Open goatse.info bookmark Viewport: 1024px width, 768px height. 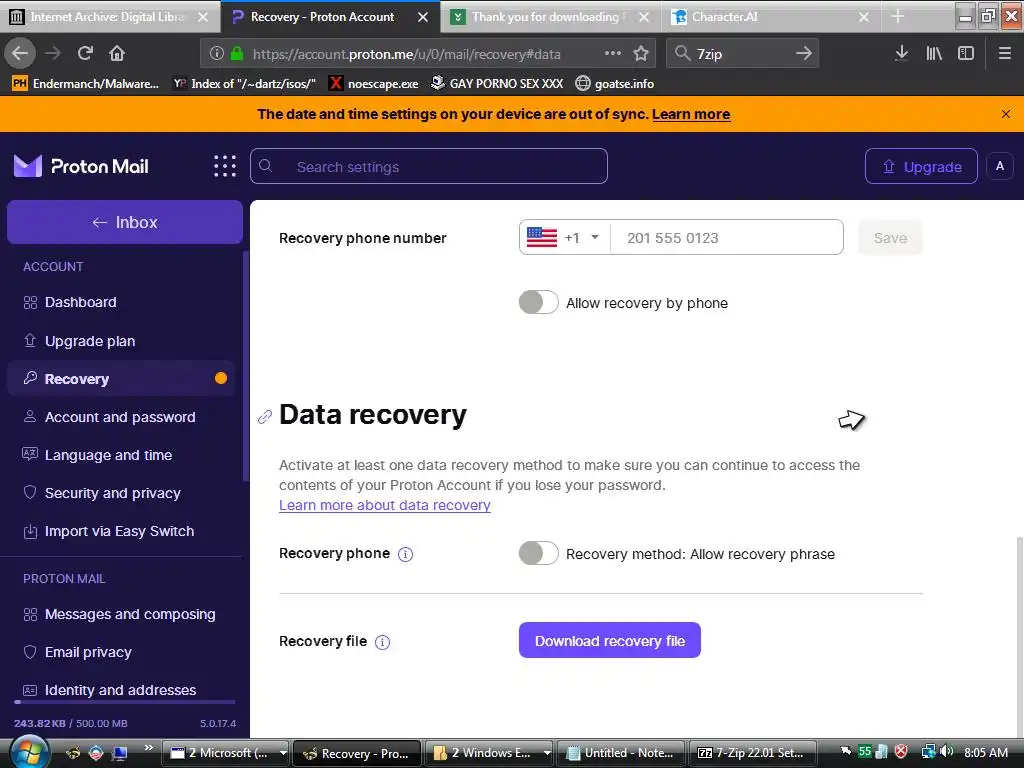point(615,84)
